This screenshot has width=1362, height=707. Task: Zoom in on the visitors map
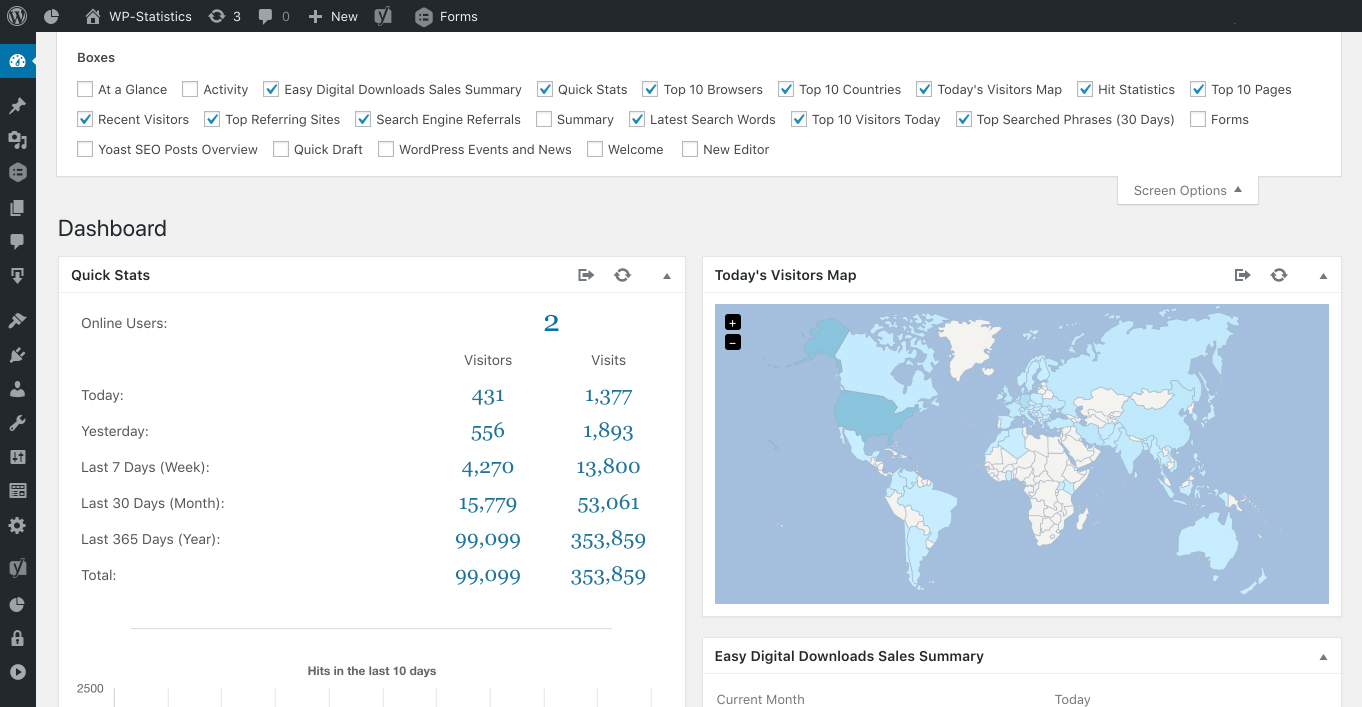[x=733, y=322]
